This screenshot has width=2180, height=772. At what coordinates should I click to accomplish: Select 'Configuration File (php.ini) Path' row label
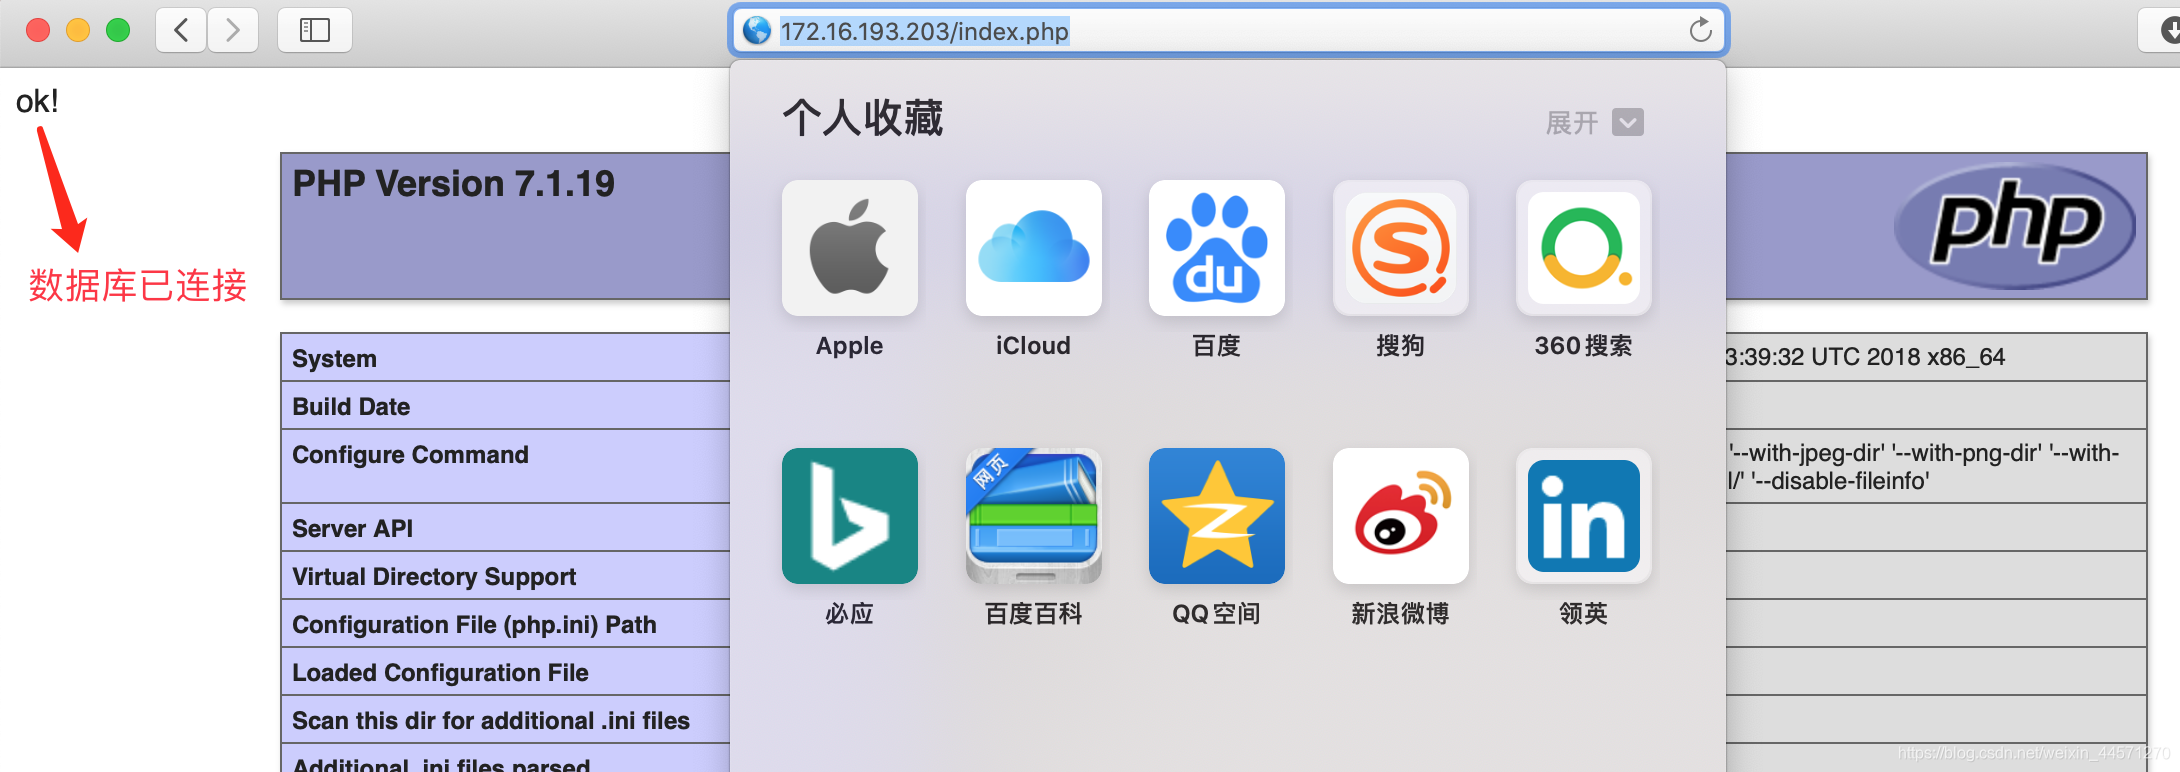pyautogui.click(x=474, y=625)
